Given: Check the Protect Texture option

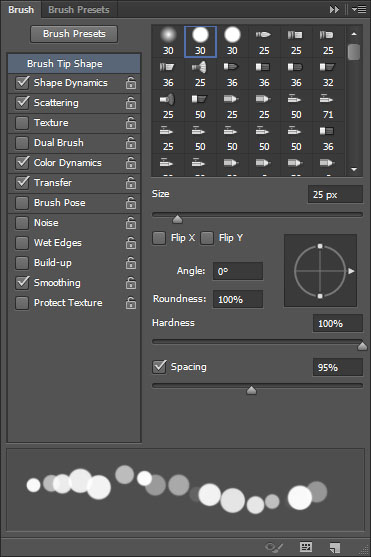Looking at the screenshot, I should pos(22,303).
